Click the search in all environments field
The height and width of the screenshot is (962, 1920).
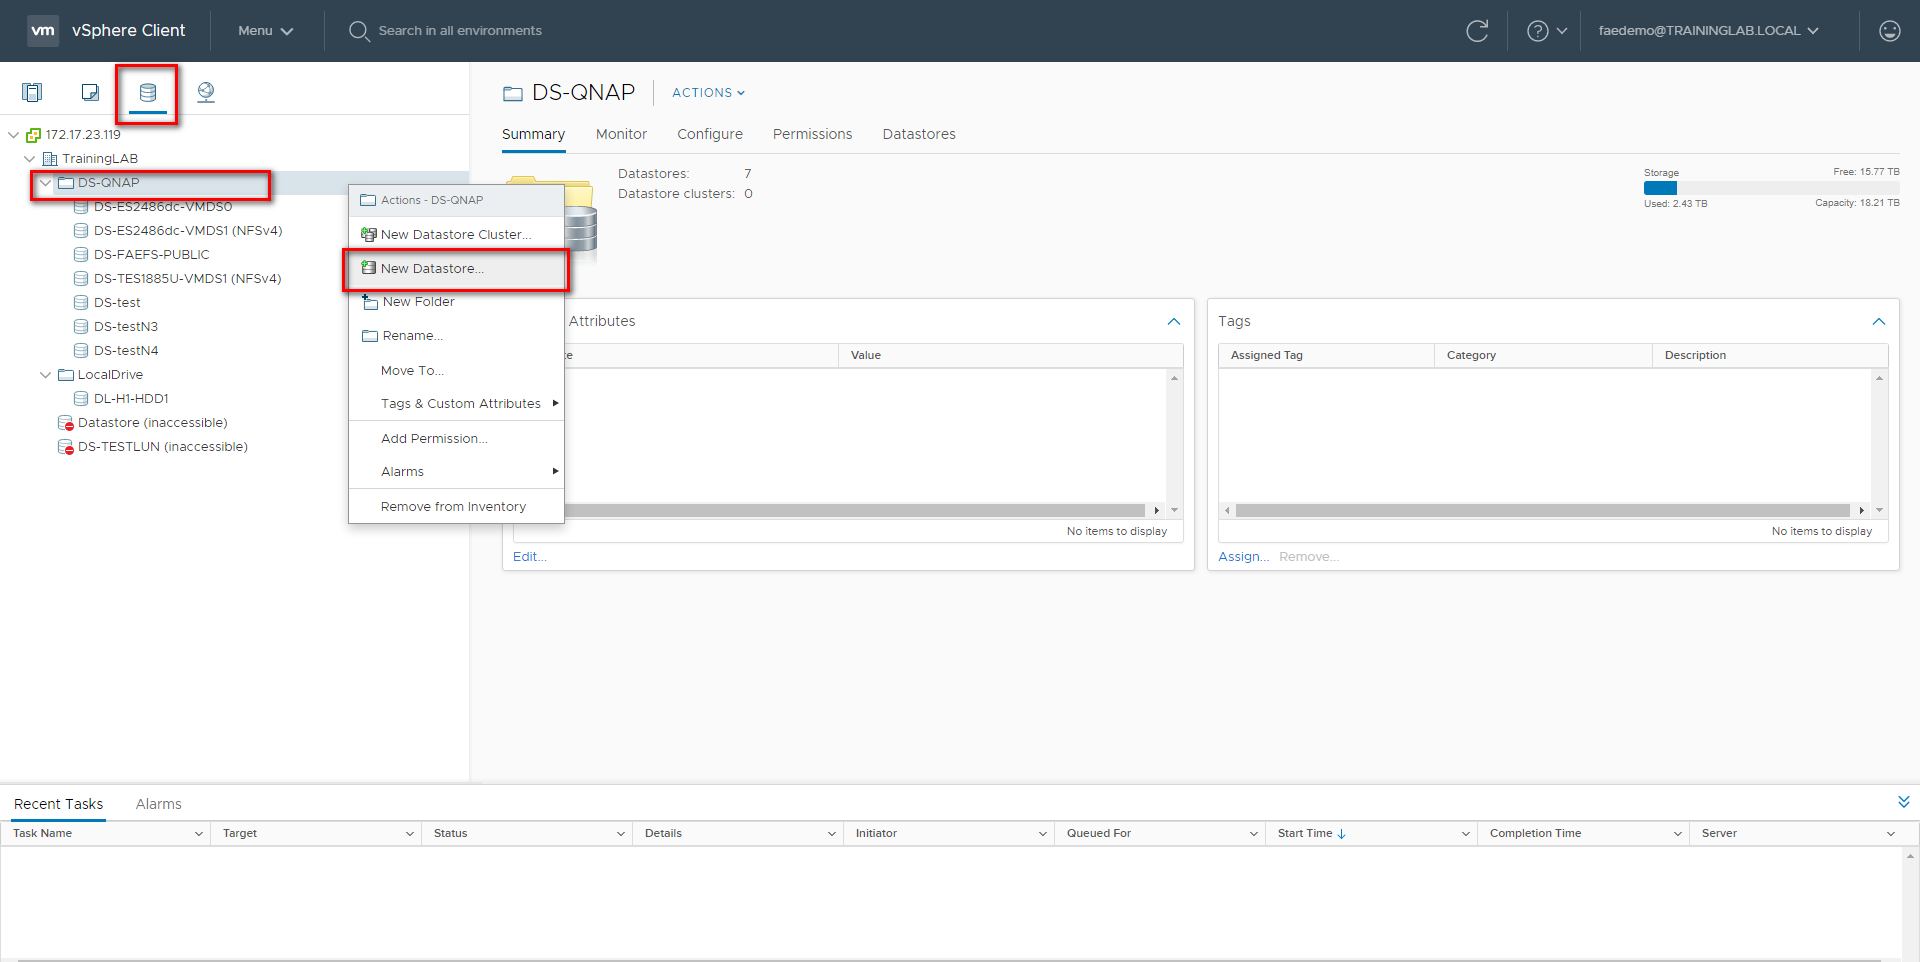click(460, 31)
